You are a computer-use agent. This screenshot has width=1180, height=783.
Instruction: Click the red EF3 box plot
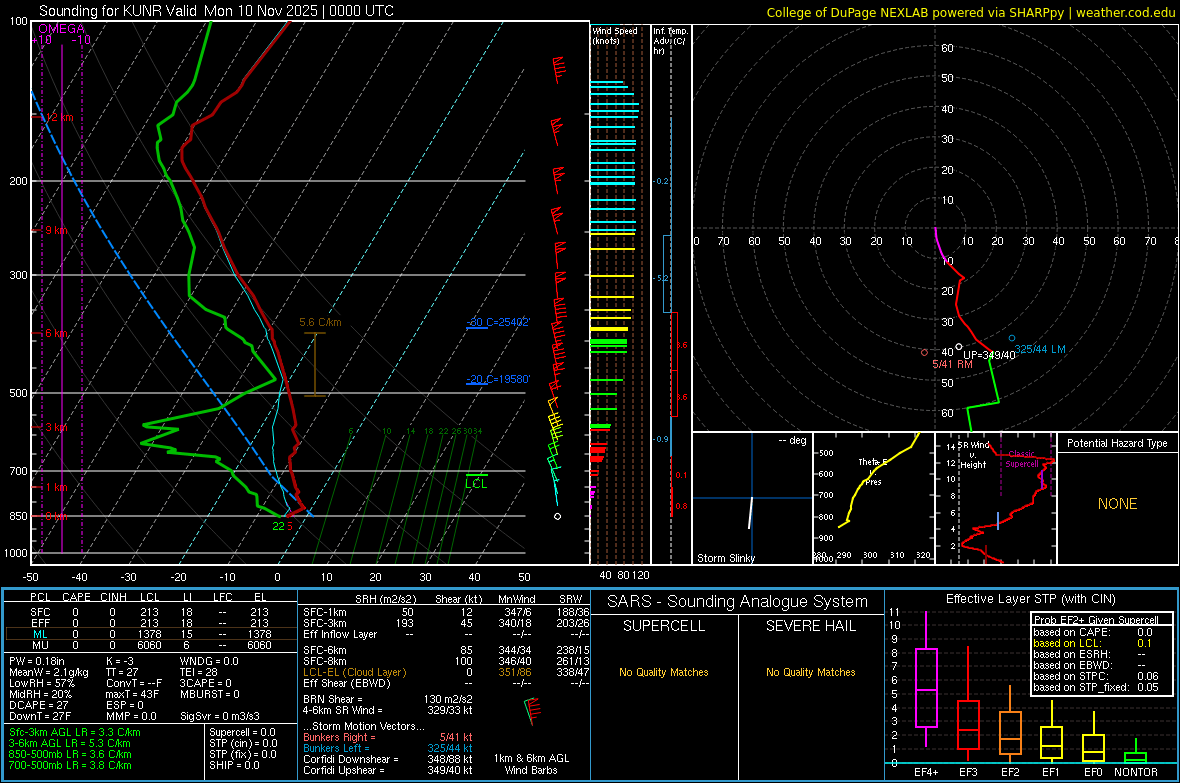(968, 725)
